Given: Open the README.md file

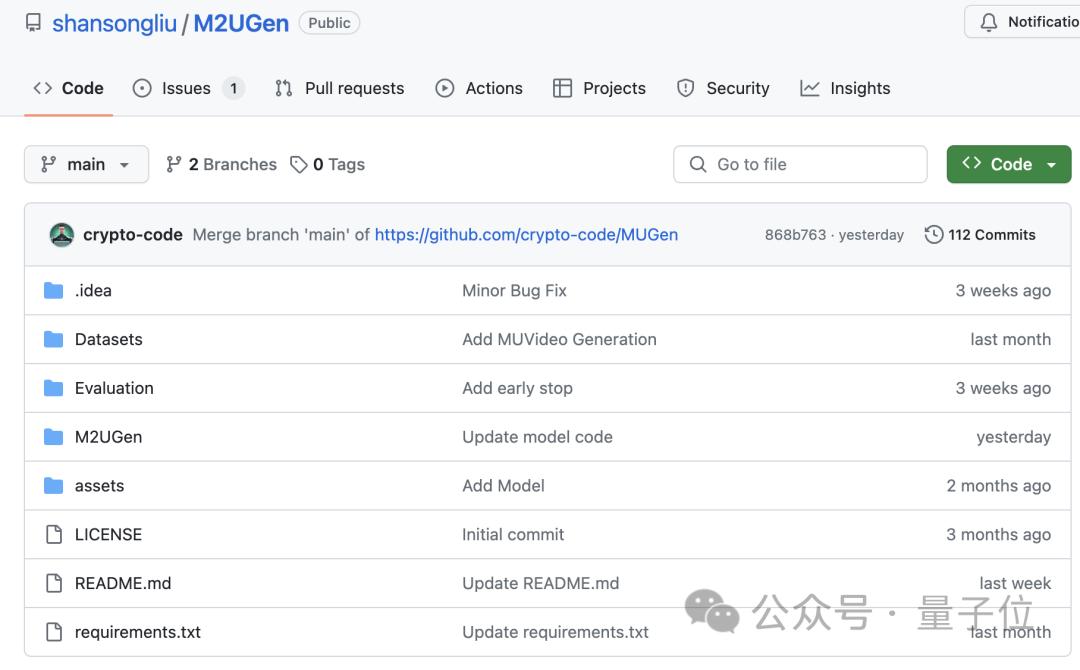Looking at the screenshot, I should 123,584.
